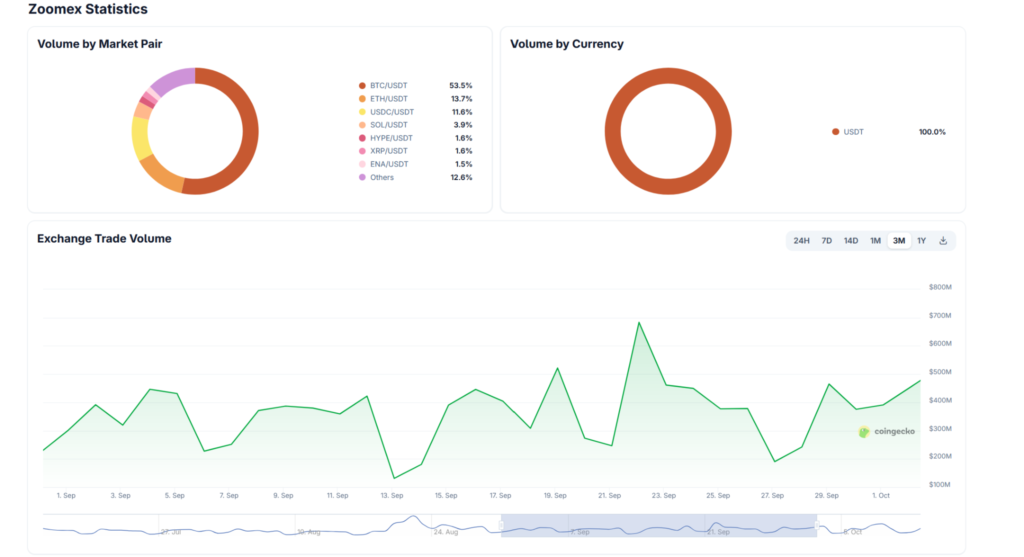The image size is (1024, 557).
Task: Click the BTC/USDT legend label
Action: click(389, 86)
